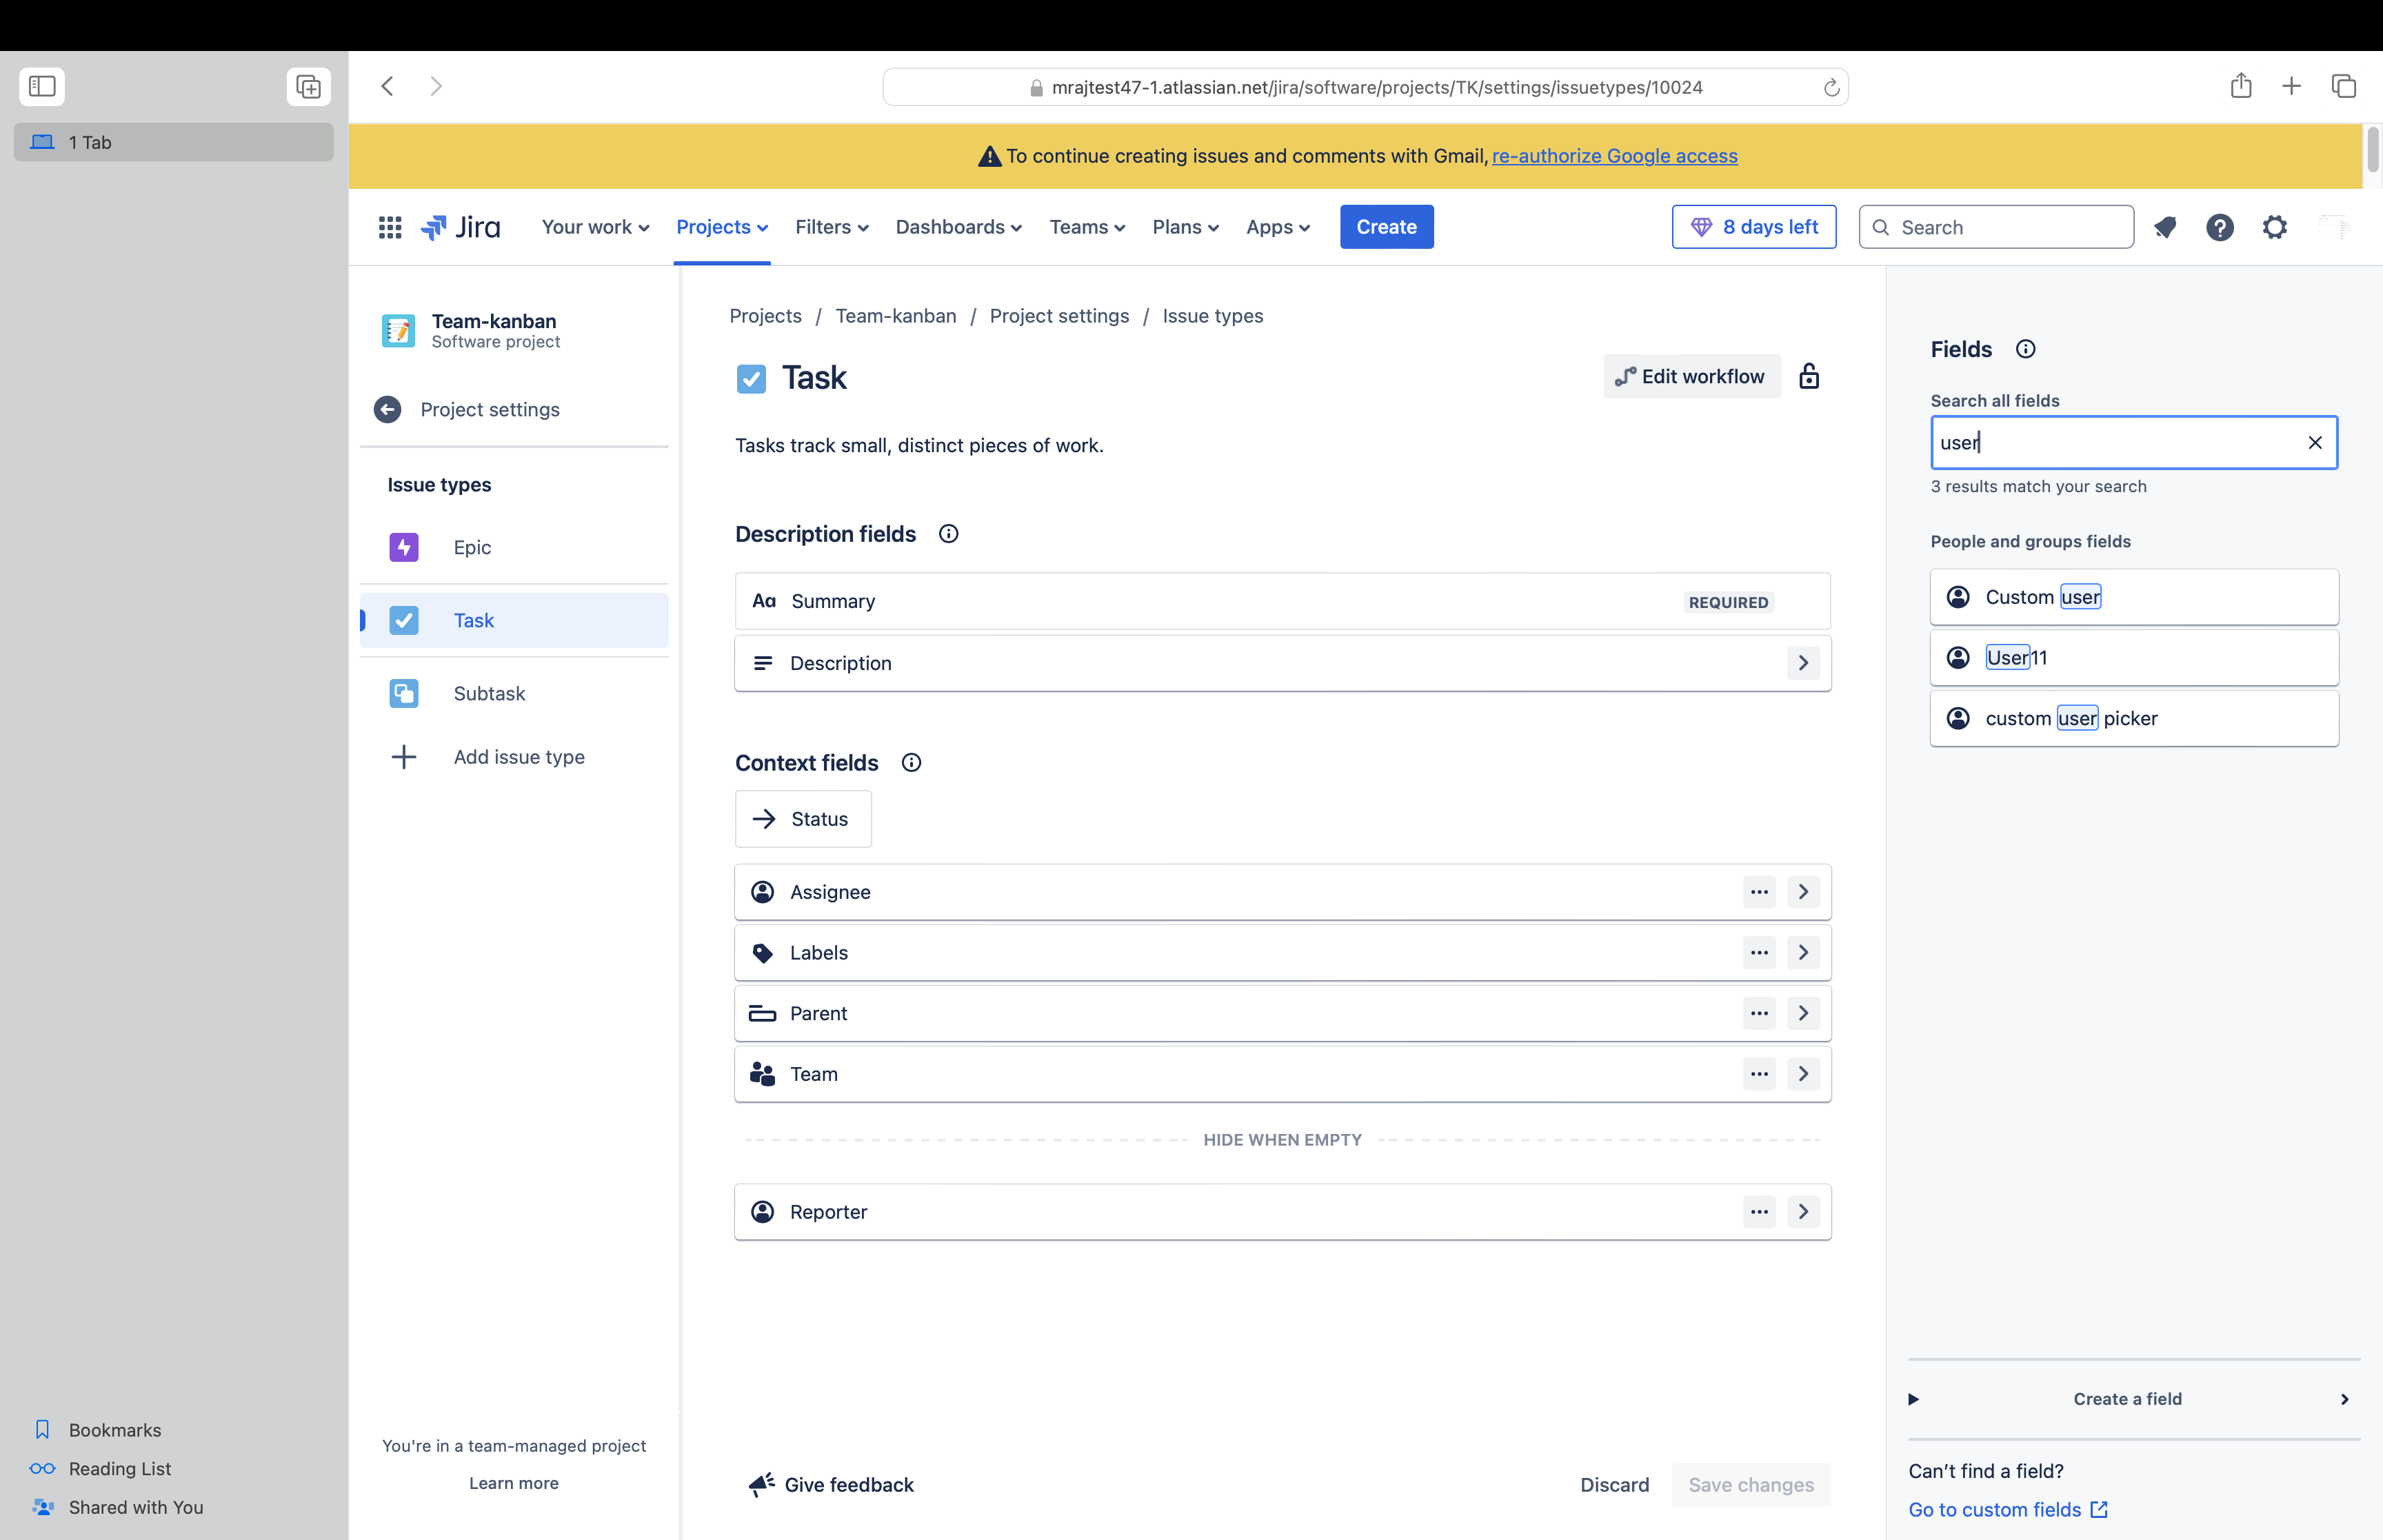This screenshot has width=2383, height=1540.
Task: Open Jira settings gear icon
Action: click(x=2274, y=227)
